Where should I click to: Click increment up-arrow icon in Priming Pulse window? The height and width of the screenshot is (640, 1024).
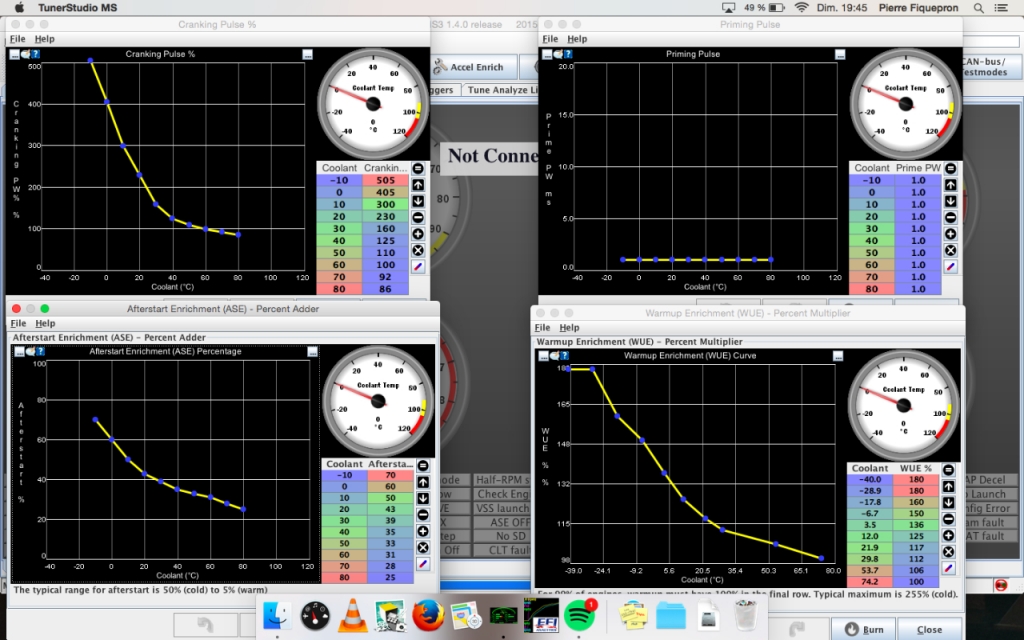point(951,185)
